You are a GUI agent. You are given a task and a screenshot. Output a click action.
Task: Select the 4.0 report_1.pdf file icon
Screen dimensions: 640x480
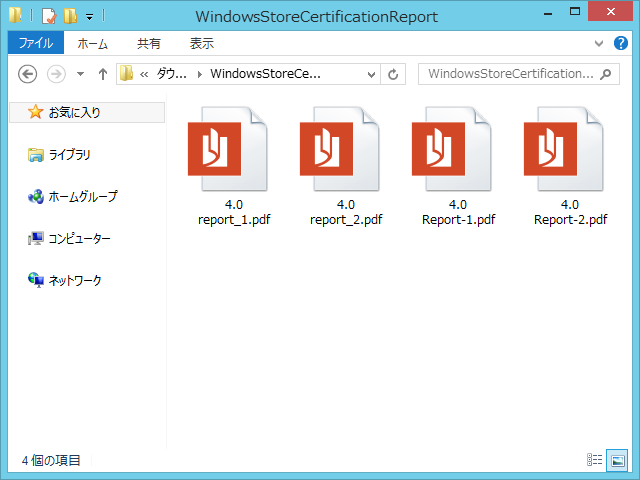(x=228, y=149)
